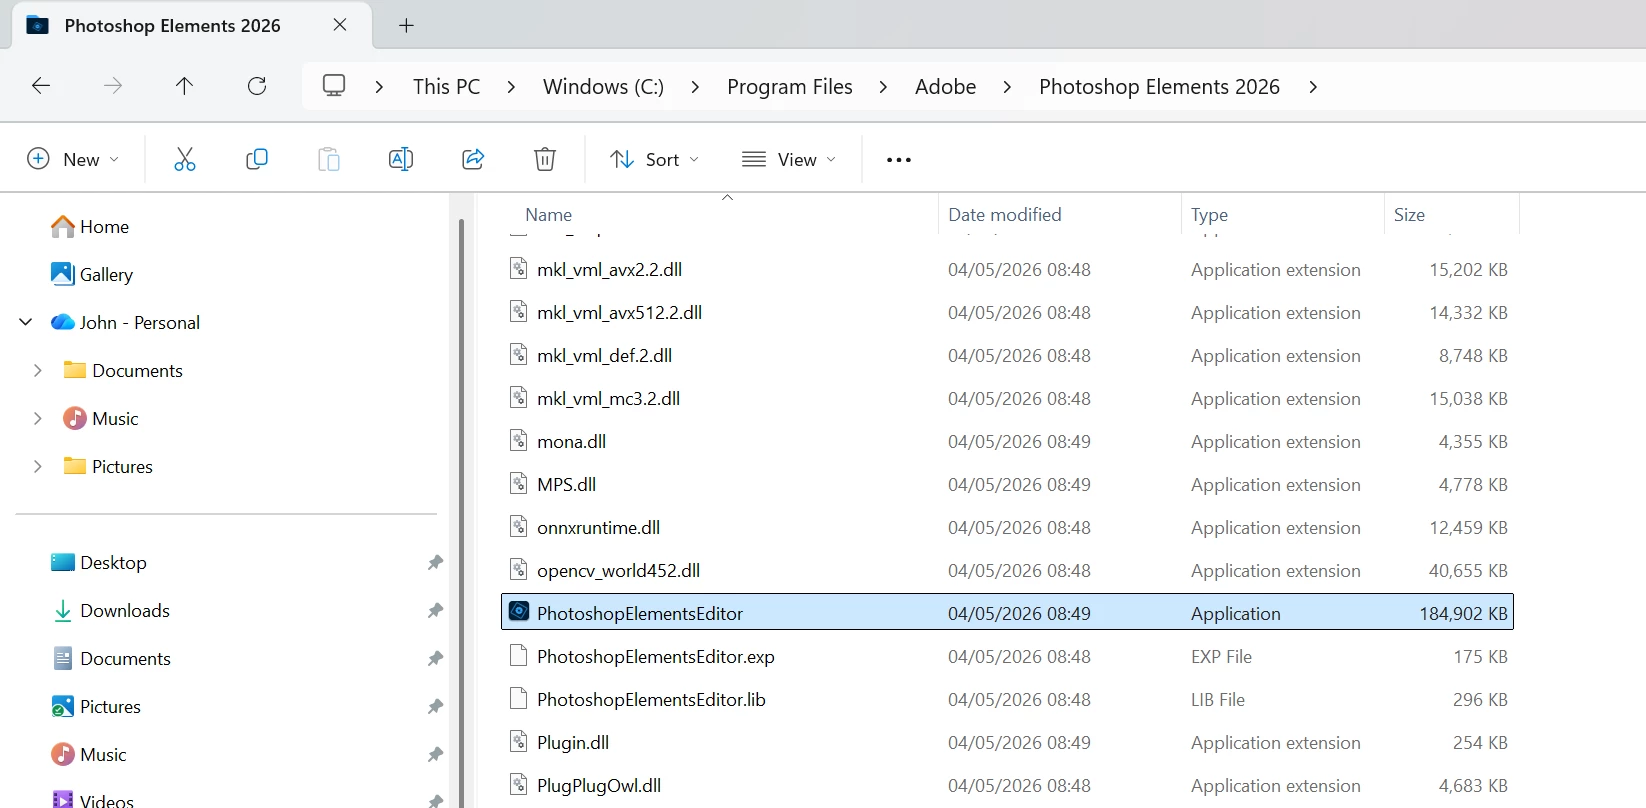Click the PhotoshopElementsEditor.exp file icon
The image size is (1646, 808).
coord(519,655)
